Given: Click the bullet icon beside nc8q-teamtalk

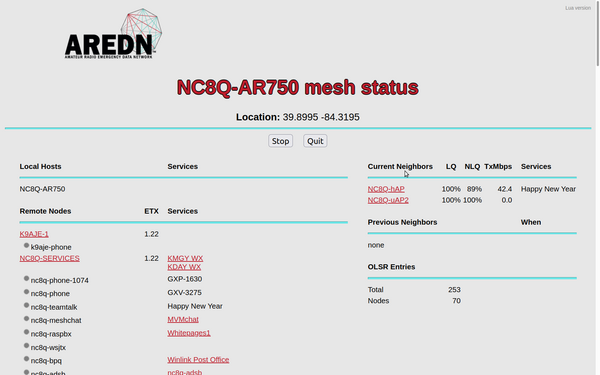Looking at the screenshot, I should [x=26, y=305].
